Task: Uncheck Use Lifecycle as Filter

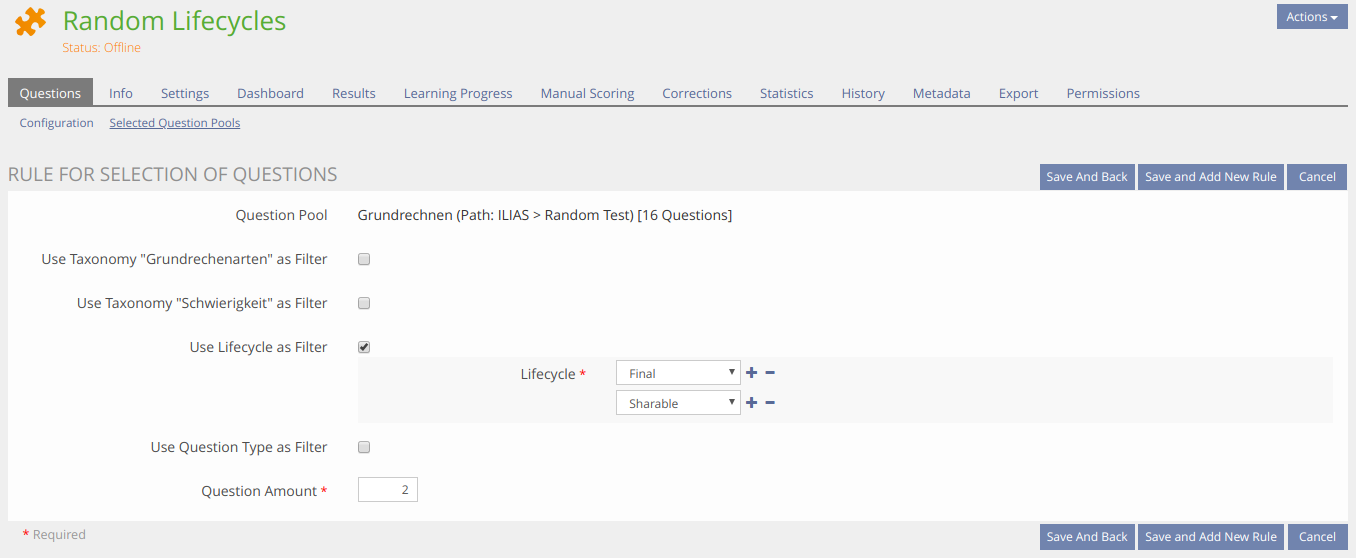Action: (x=364, y=347)
